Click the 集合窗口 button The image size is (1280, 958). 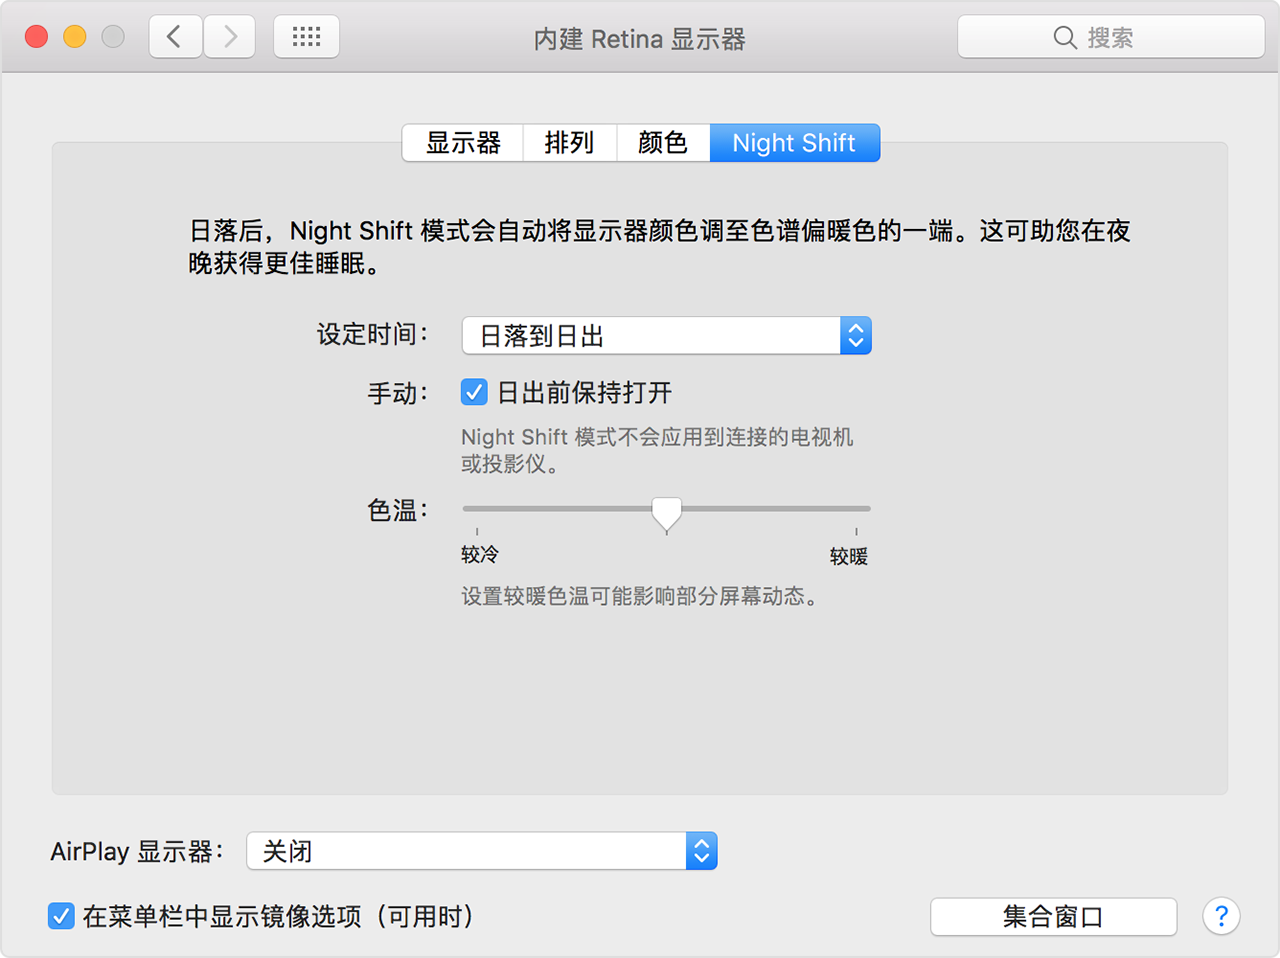(1053, 916)
